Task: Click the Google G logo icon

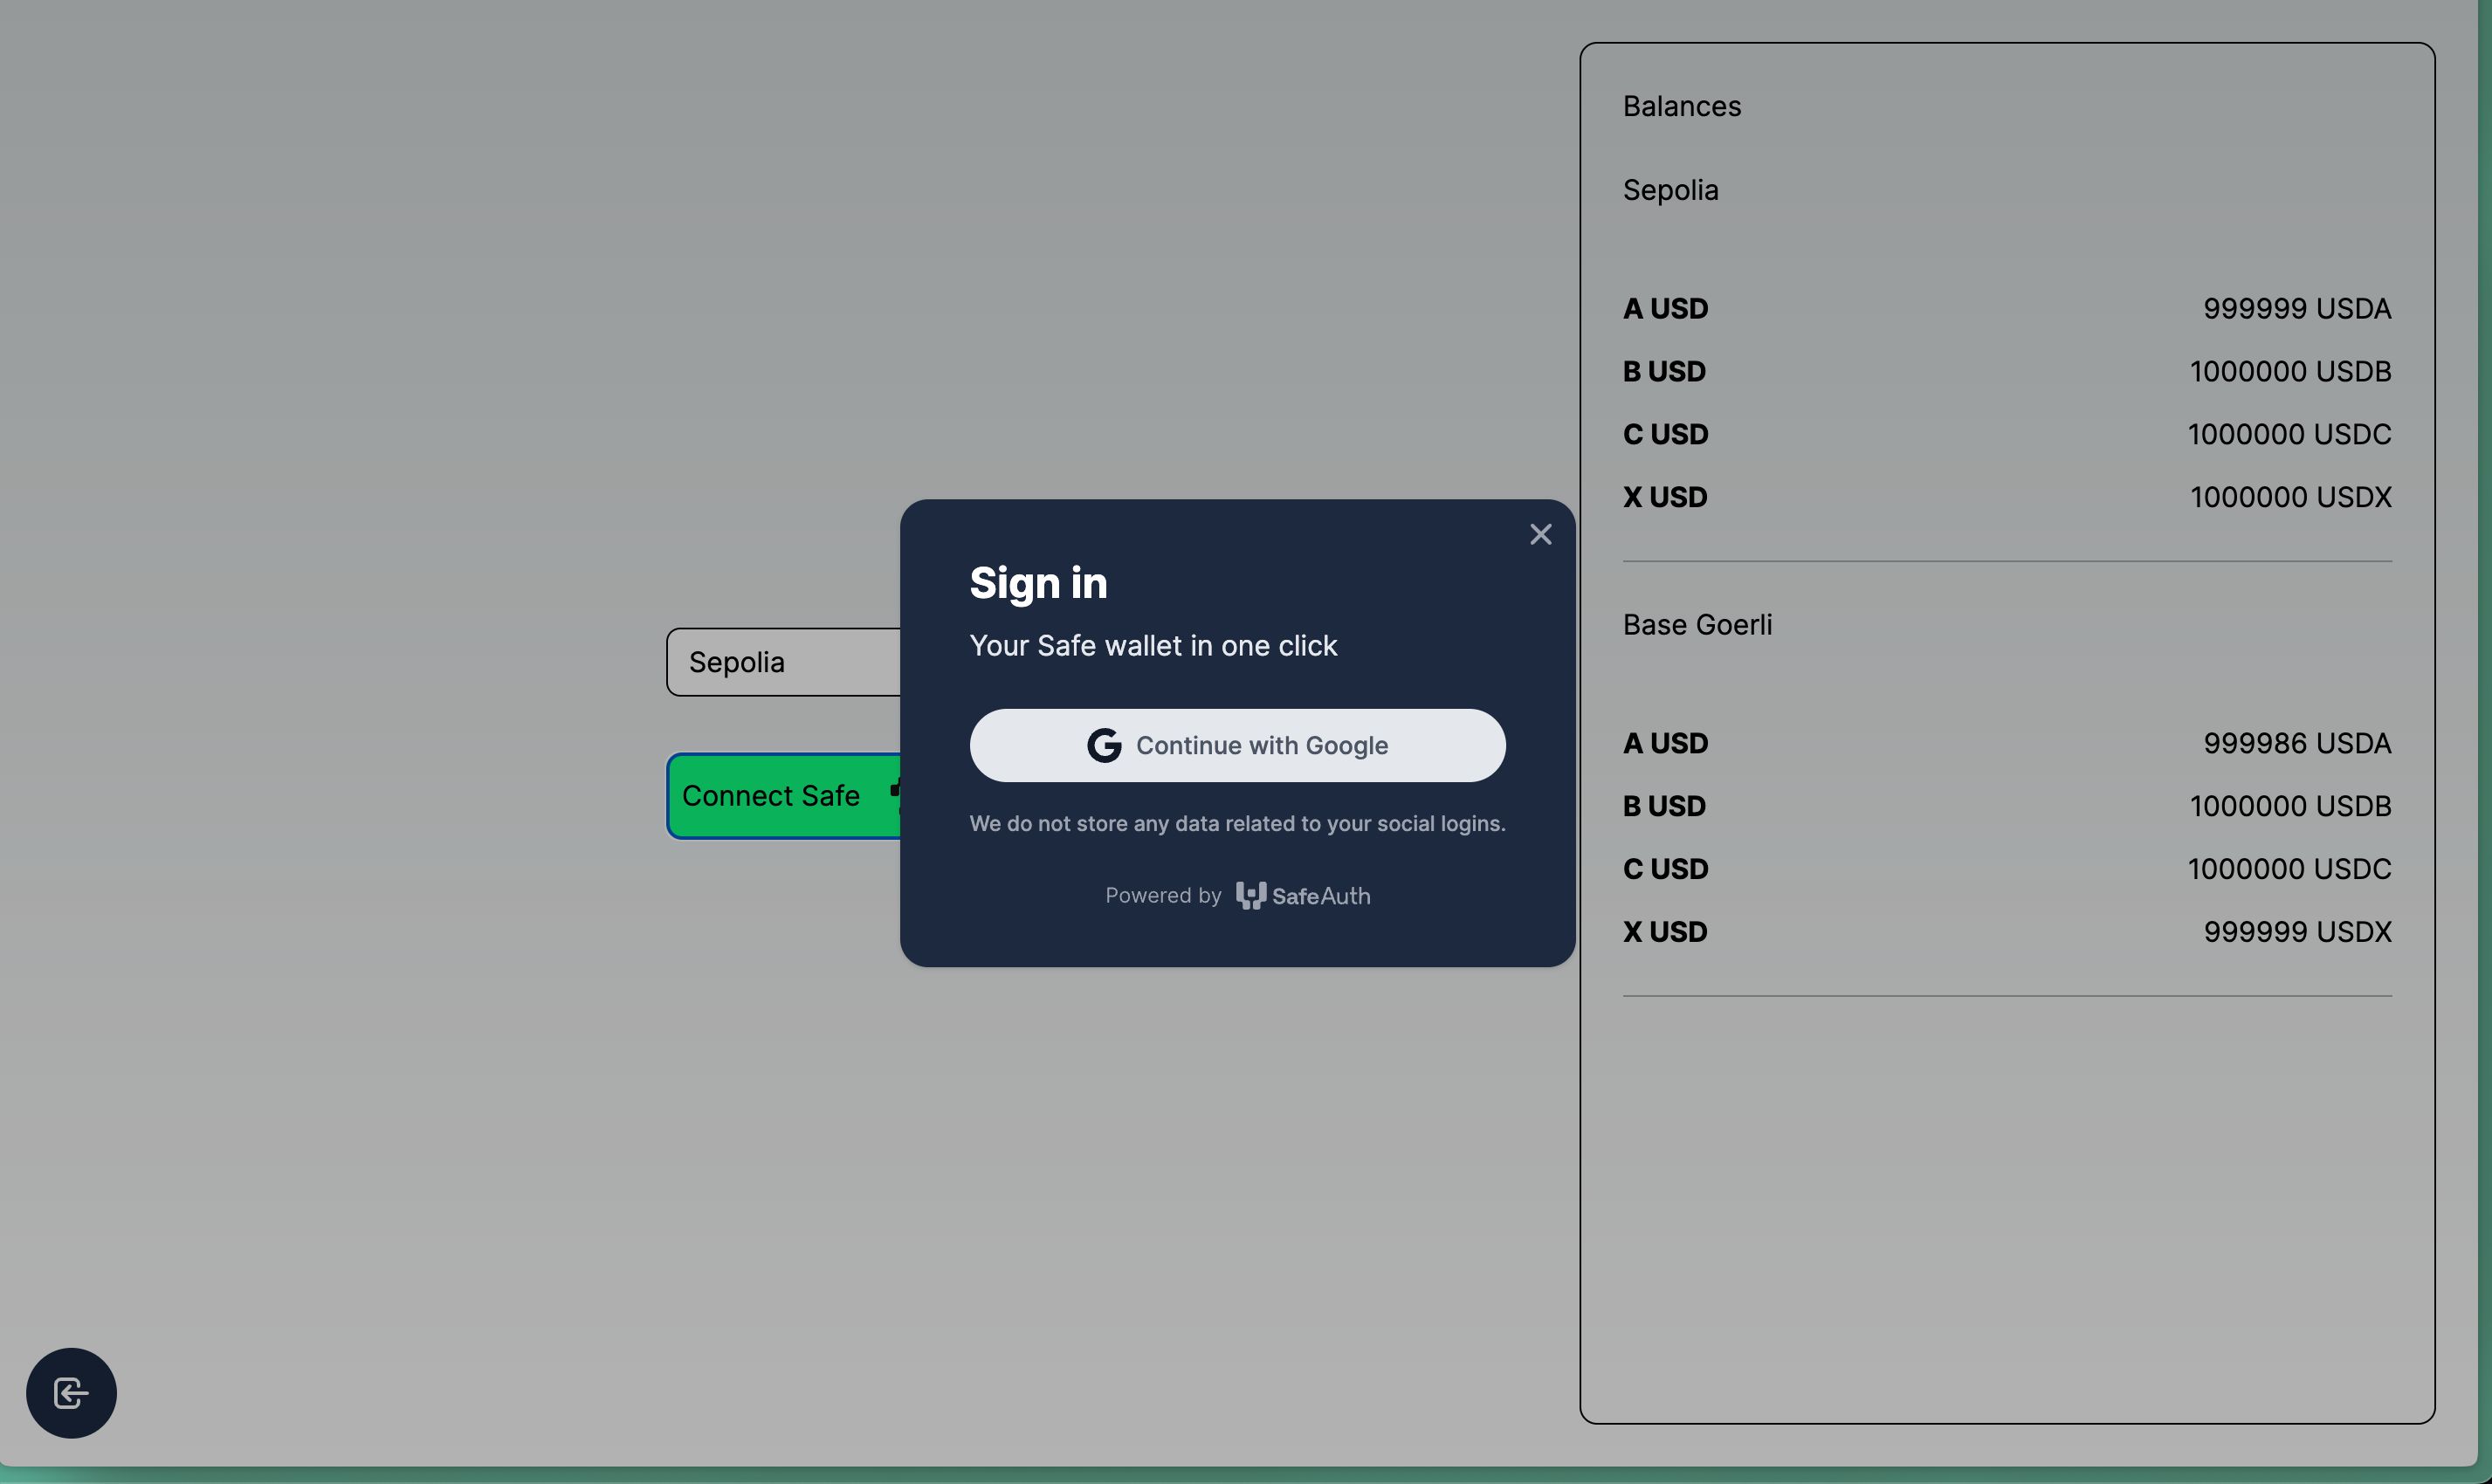Action: tap(1104, 745)
